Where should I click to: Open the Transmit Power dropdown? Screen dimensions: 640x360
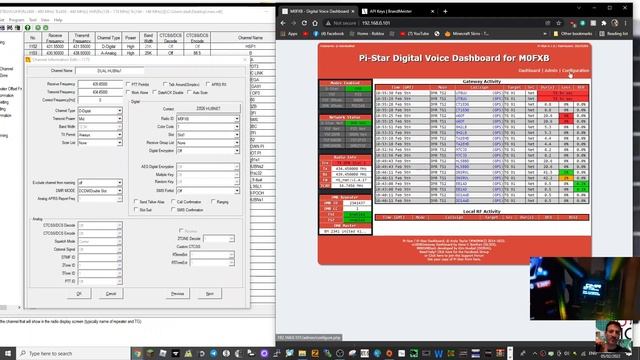tap(100, 119)
